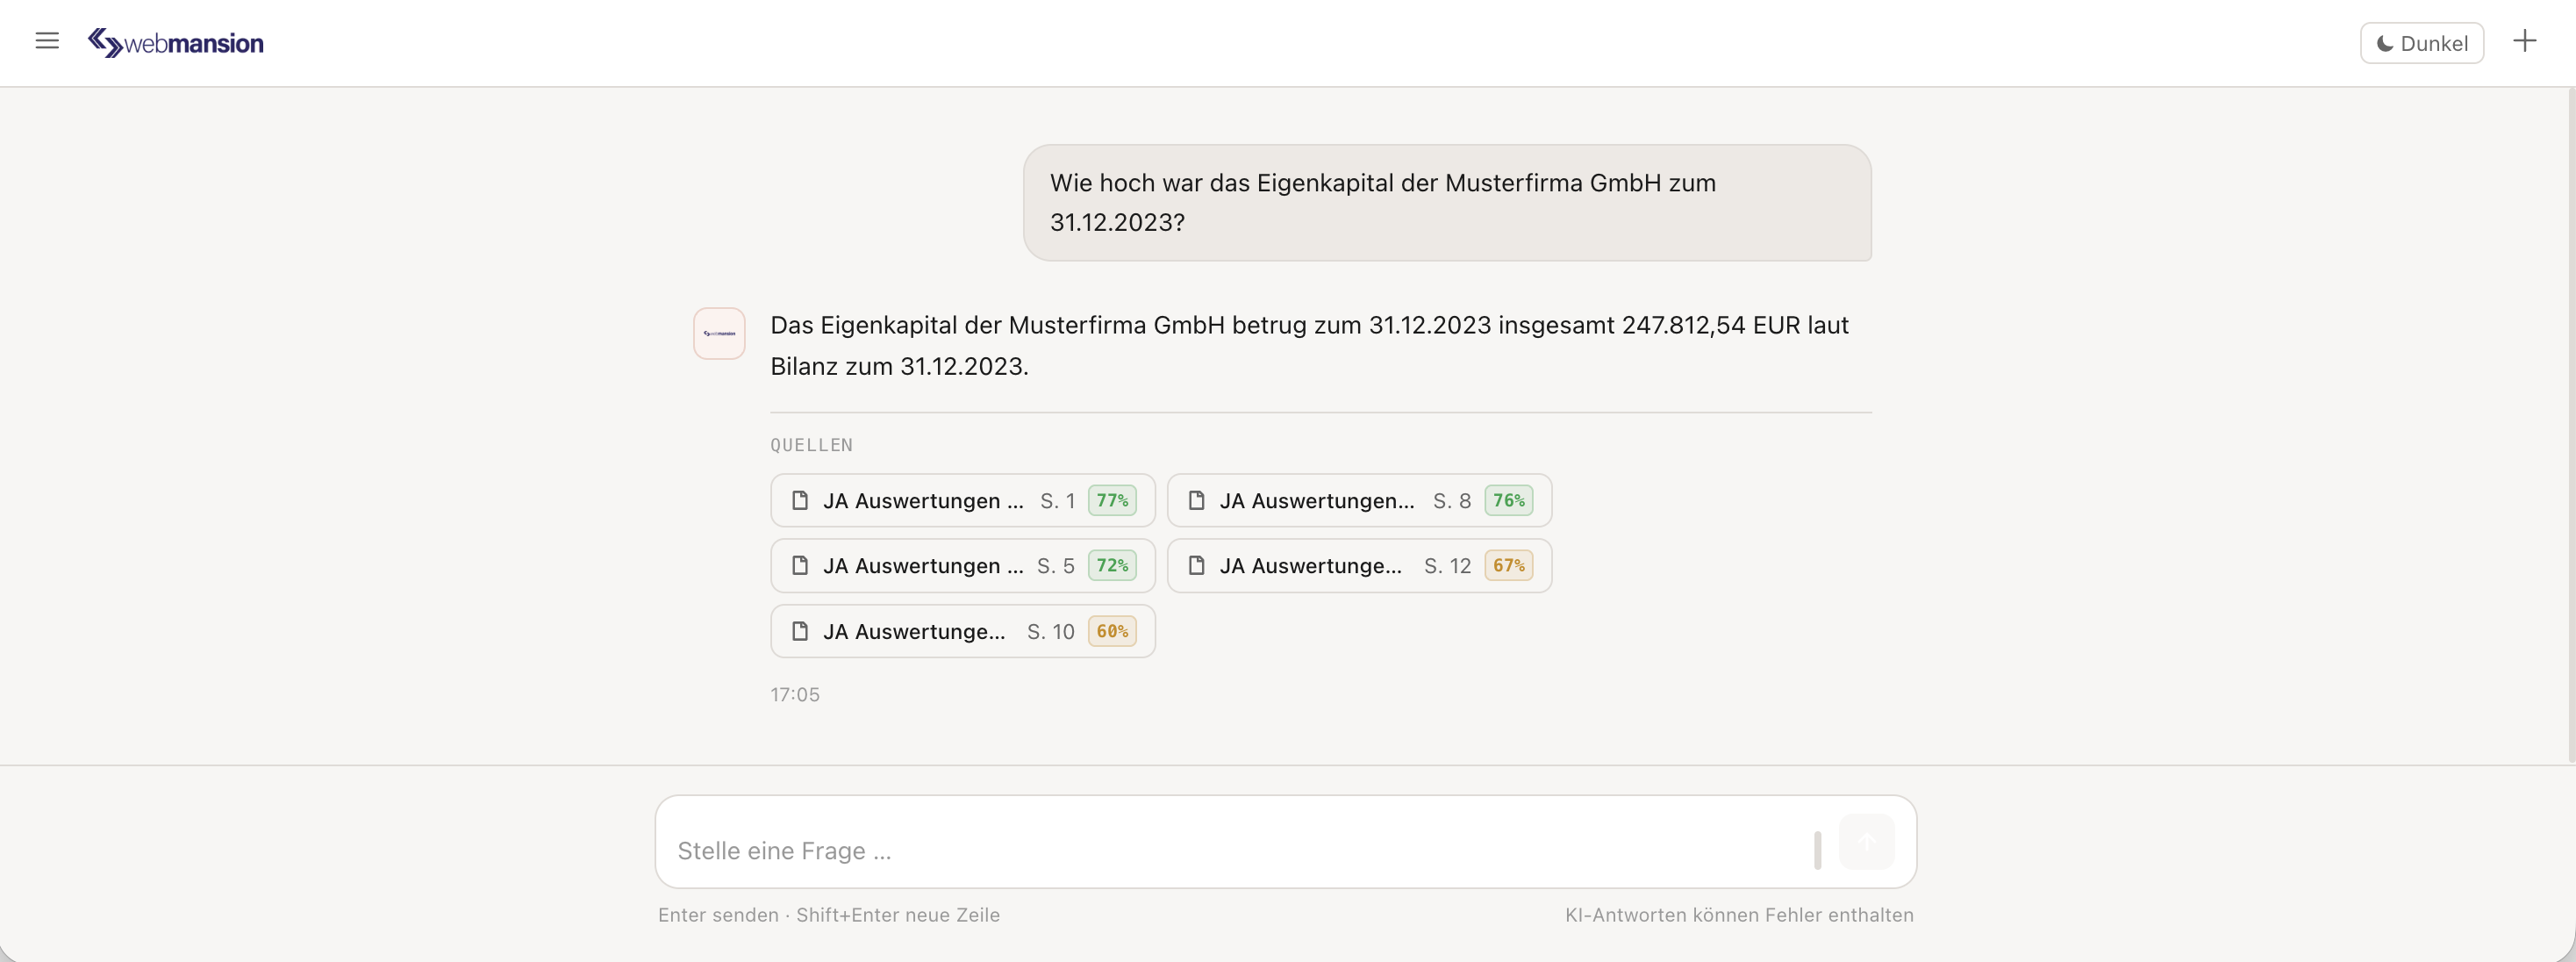Screen dimensions: 2576x962
Task: Click the 76% relevance badge
Action: 1508,500
